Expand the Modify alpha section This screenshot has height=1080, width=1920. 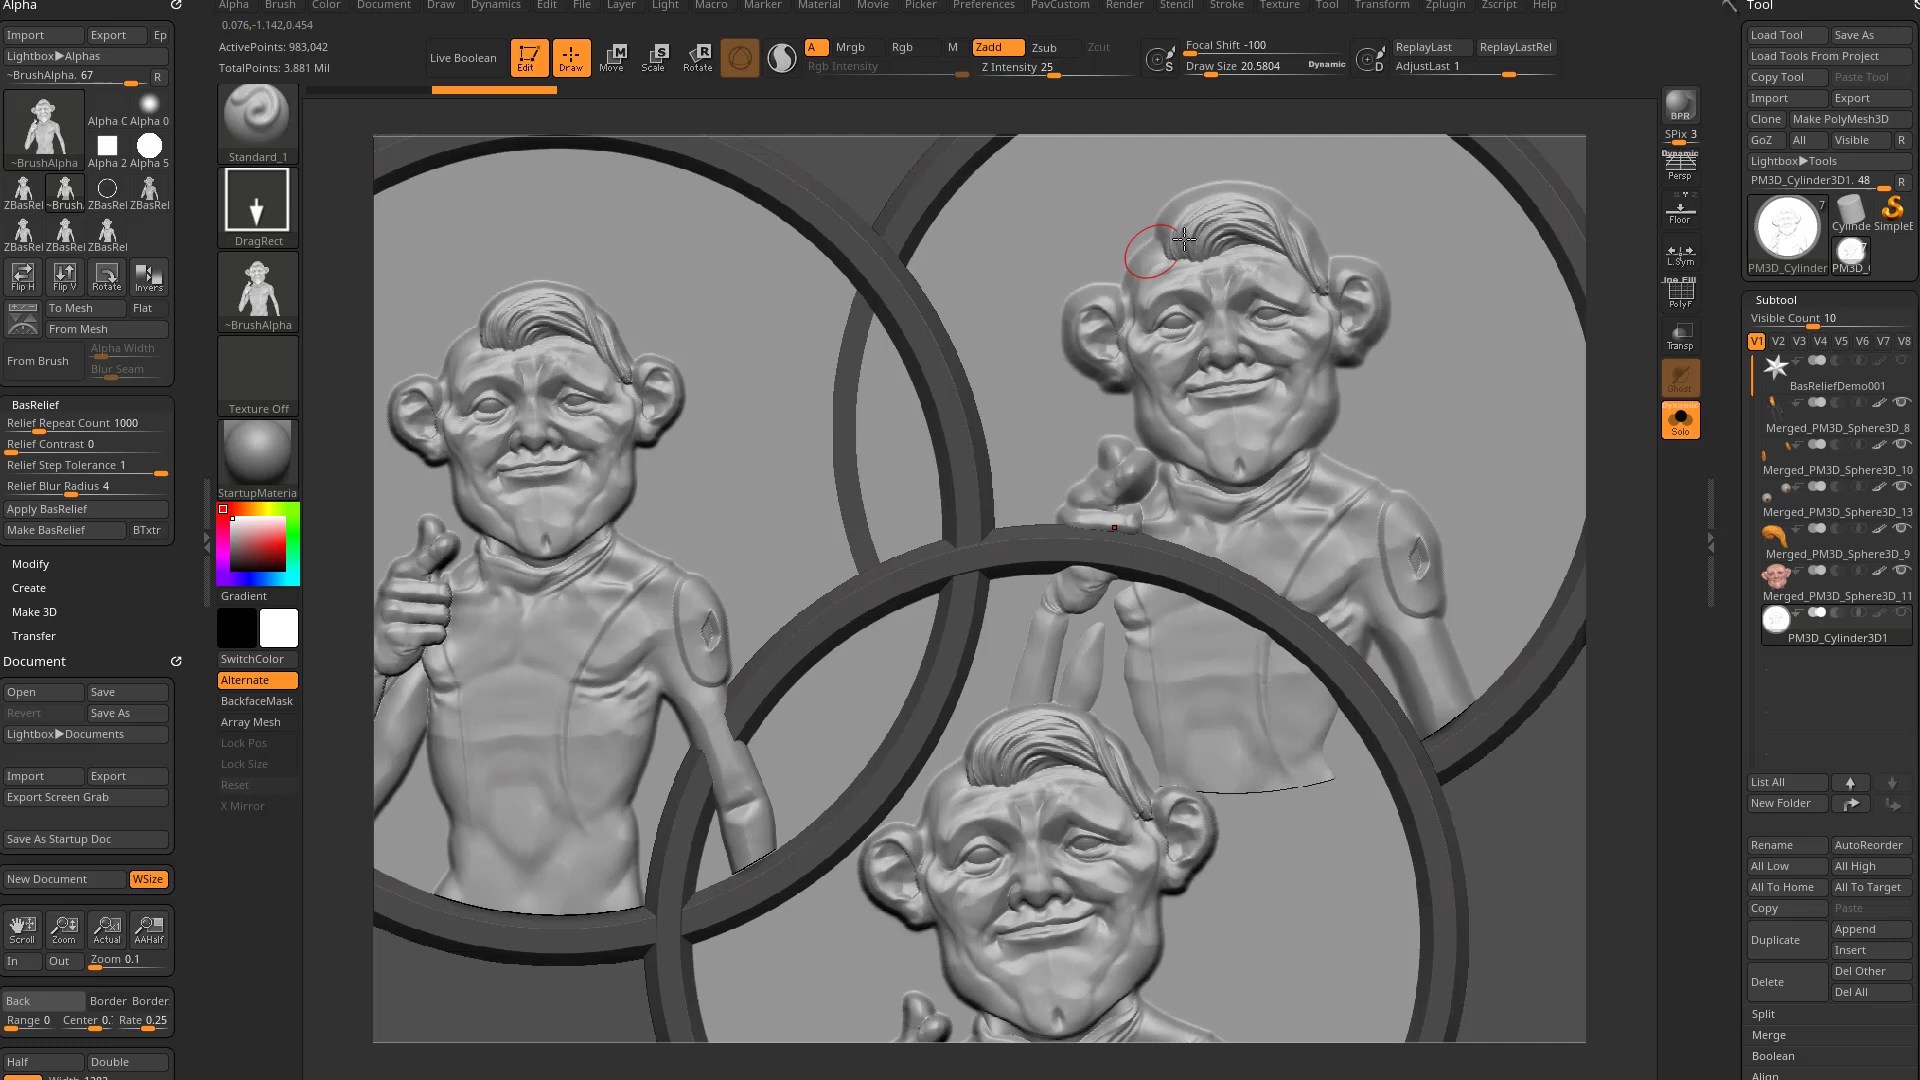30,564
